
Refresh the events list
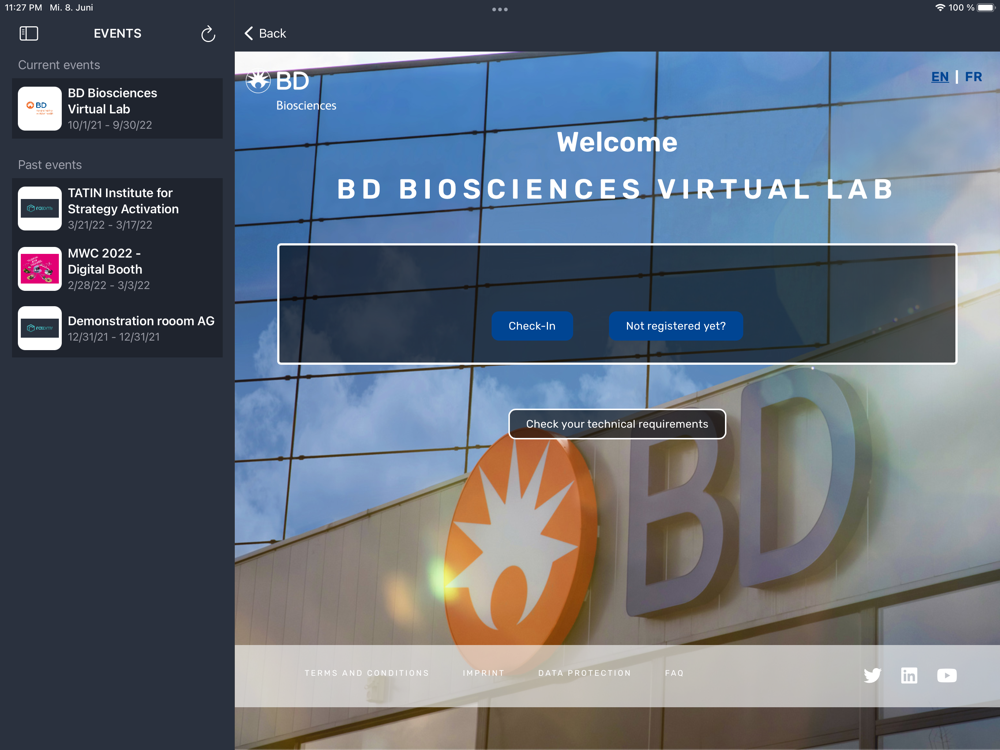(x=208, y=34)
